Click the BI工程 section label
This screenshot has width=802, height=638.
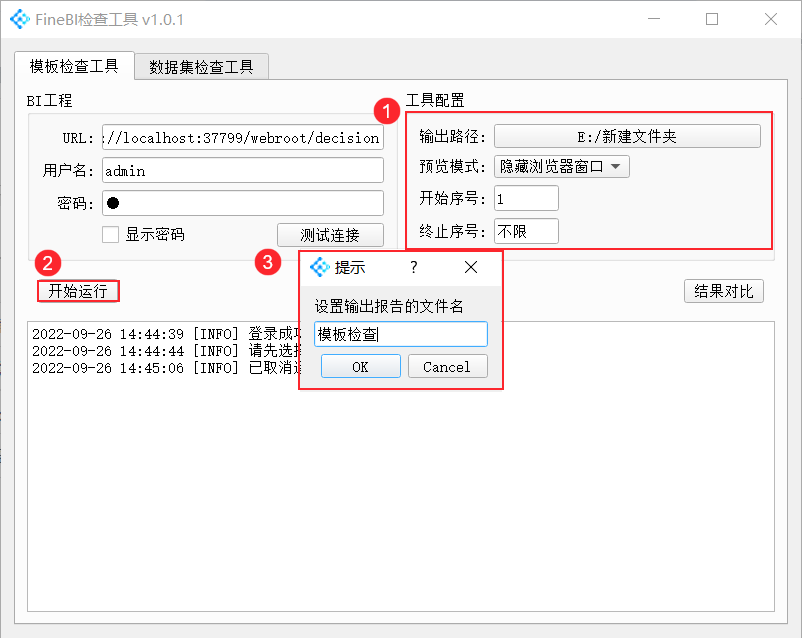(x=49, y=100)
